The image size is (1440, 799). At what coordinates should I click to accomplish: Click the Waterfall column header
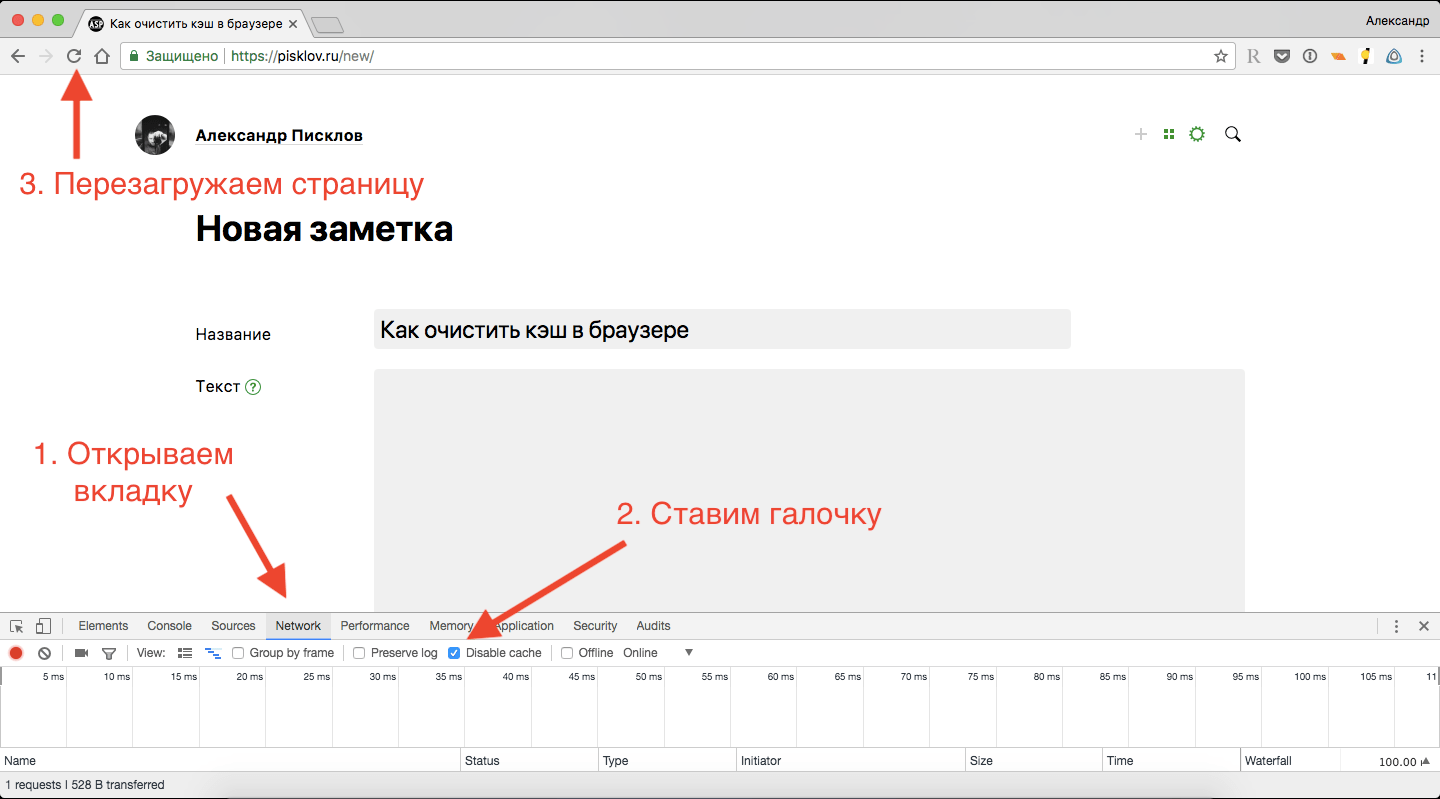[x=1340, y=761]
